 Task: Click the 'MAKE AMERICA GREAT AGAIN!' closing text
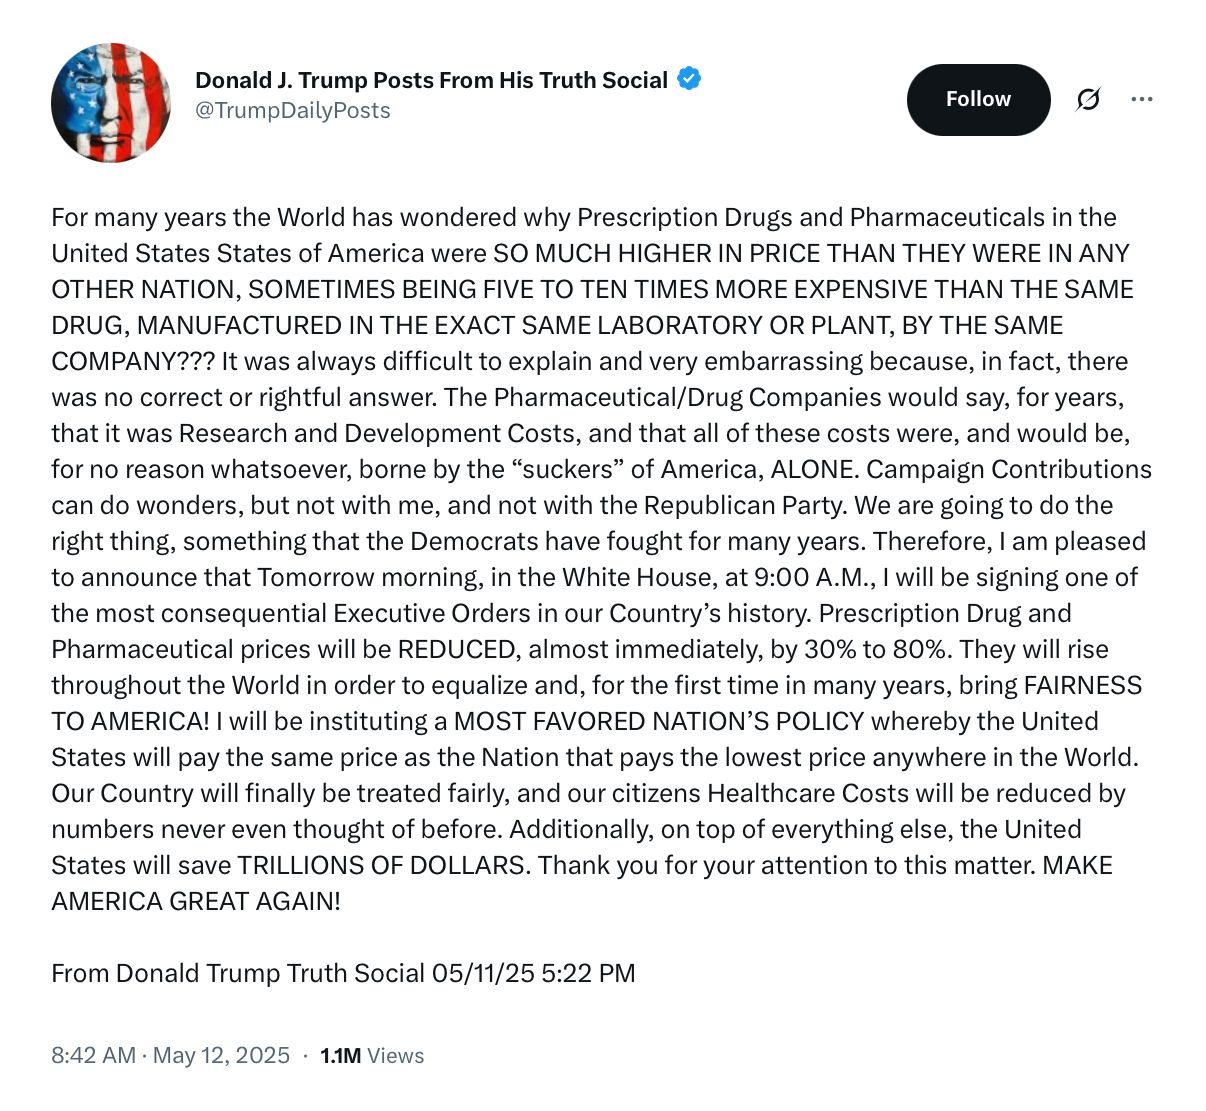pos(582,883)
